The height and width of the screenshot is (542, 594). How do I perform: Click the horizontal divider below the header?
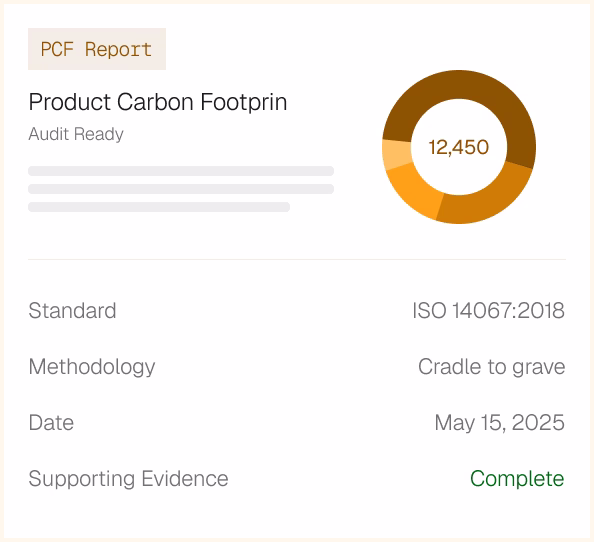297,260
